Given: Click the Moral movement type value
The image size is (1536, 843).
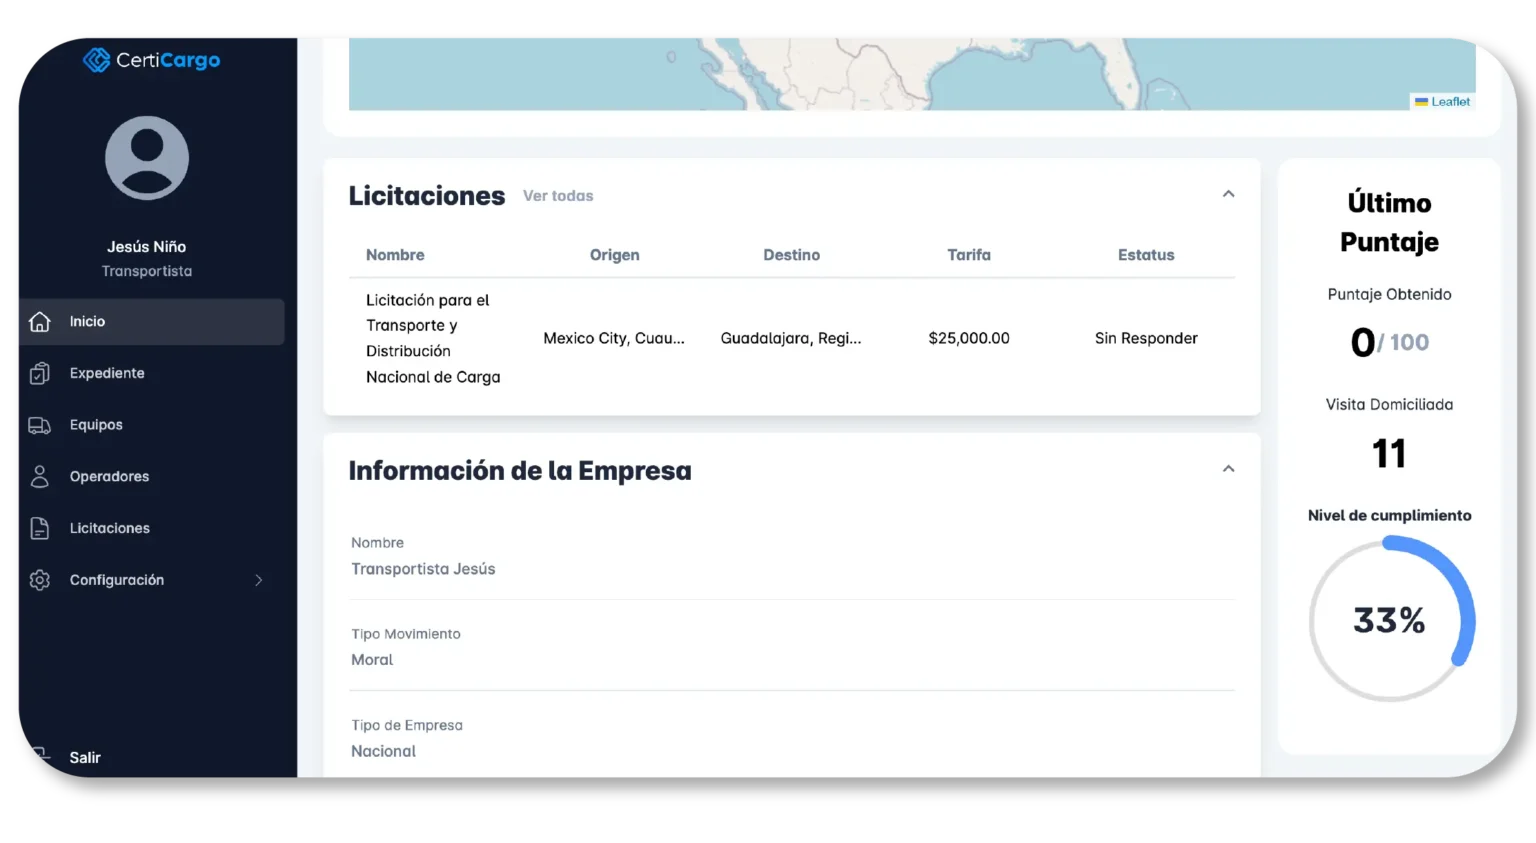Looking at the screenshot, I should click(372, 660).
